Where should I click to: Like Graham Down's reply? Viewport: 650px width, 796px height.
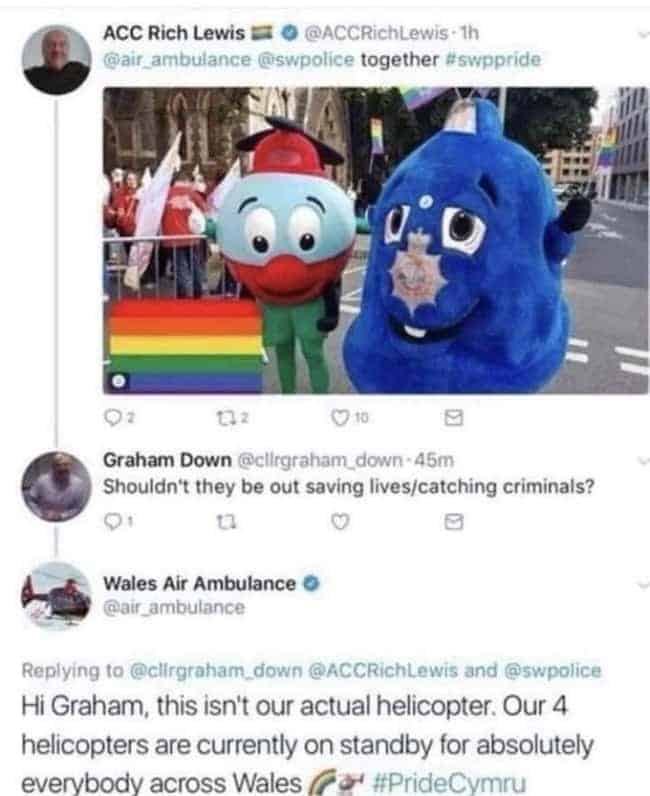pos(340,522)
